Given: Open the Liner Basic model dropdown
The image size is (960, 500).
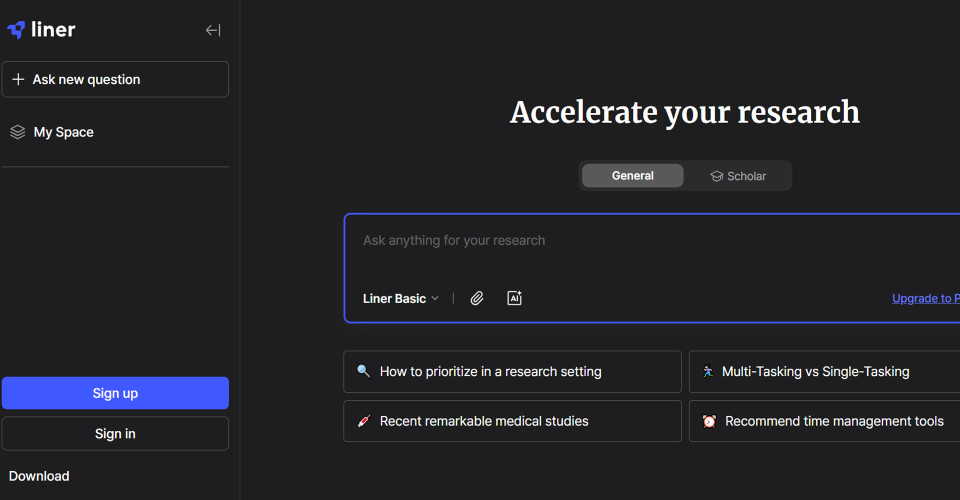Looking at the screenshot, I should (401, 298).
